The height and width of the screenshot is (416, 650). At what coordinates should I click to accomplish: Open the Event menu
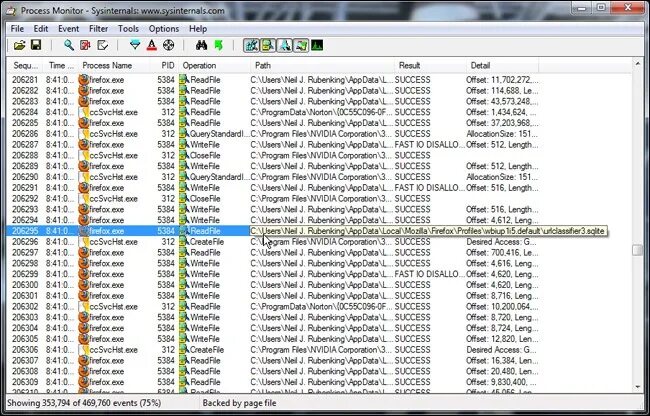tap(68, 29)
